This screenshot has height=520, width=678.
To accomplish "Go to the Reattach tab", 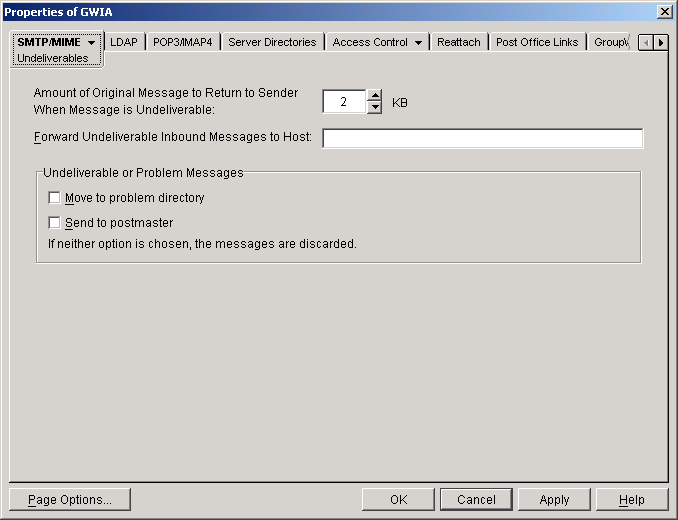I will (458, 42).
